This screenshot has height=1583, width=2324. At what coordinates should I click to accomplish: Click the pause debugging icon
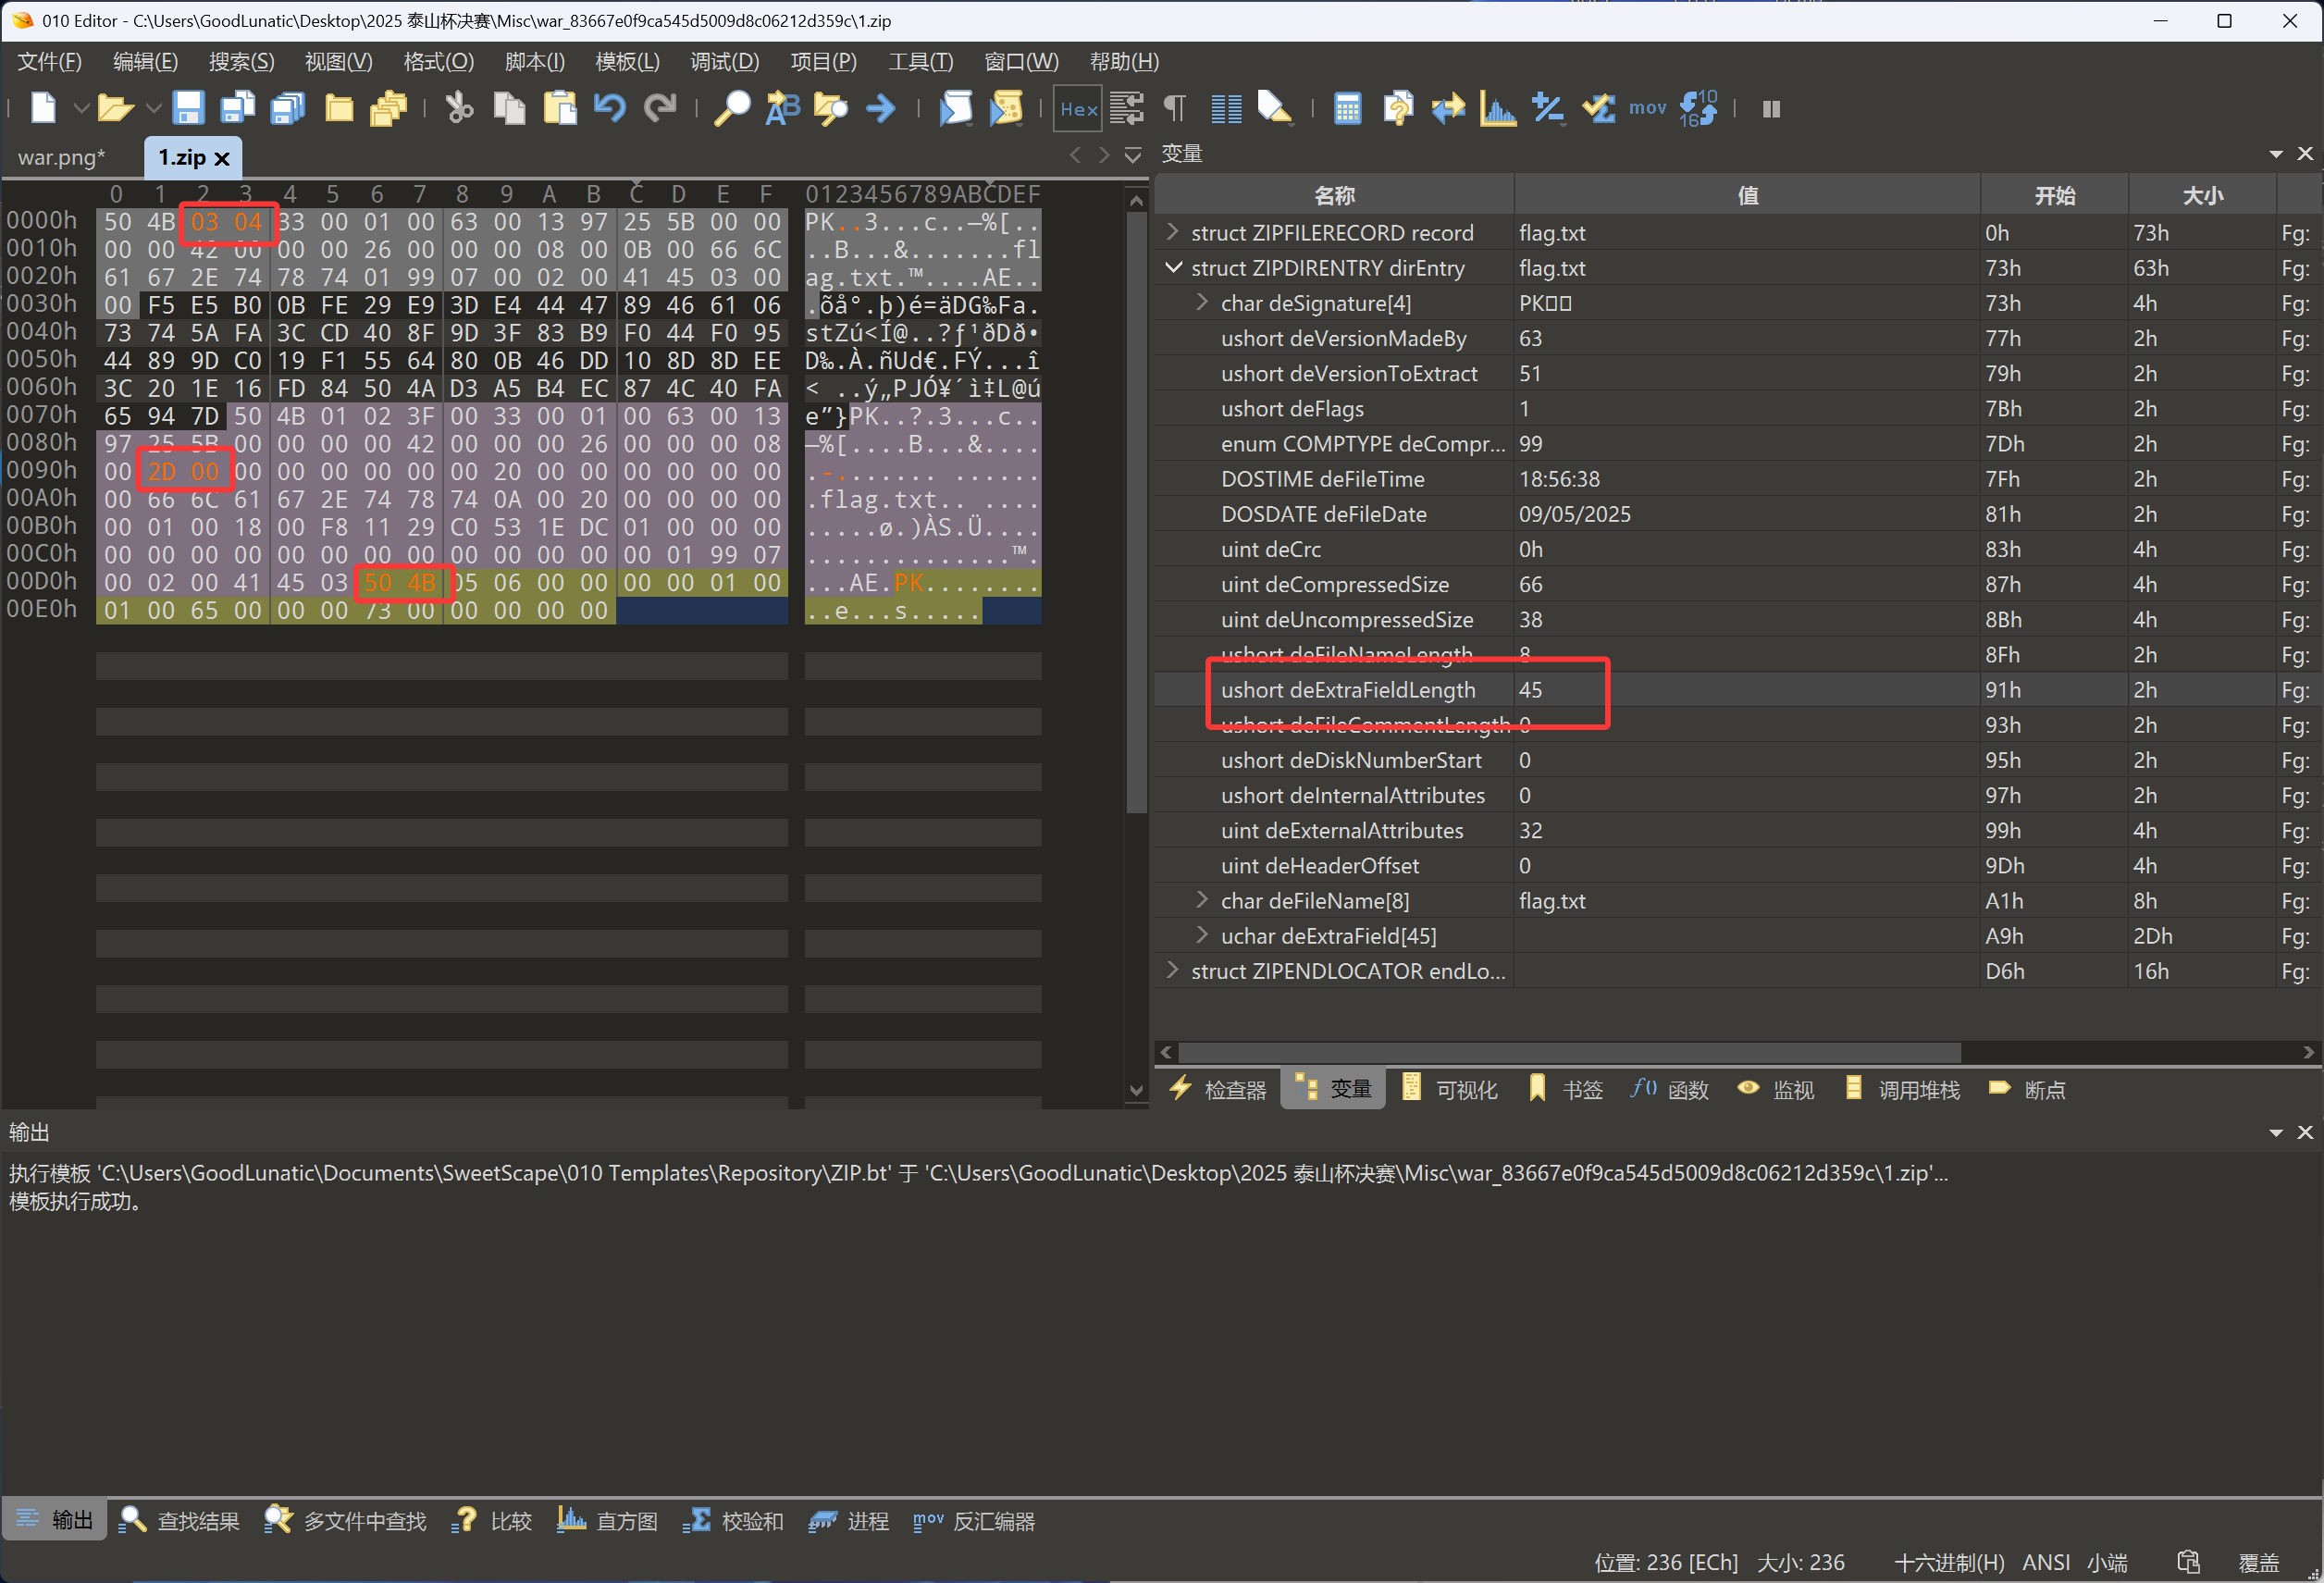tap(1771, 109)
